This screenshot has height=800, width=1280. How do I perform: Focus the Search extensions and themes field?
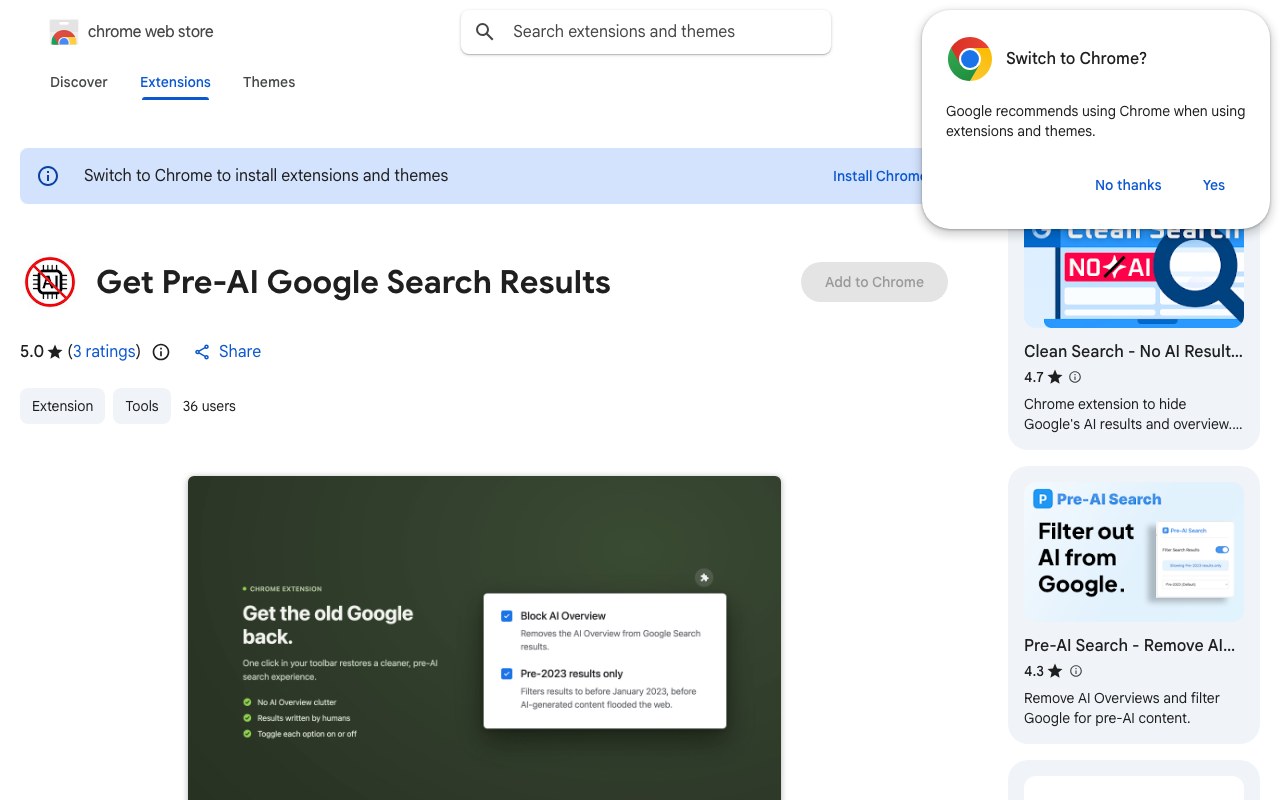(646, 32)
